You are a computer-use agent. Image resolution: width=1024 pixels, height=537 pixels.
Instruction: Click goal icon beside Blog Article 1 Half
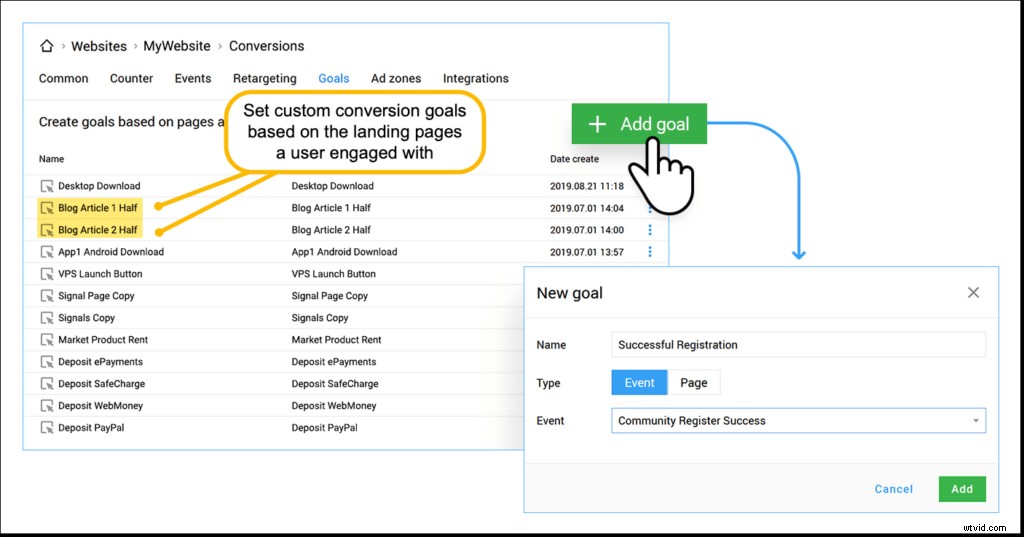pyautogui.click(x=47, y=208)
